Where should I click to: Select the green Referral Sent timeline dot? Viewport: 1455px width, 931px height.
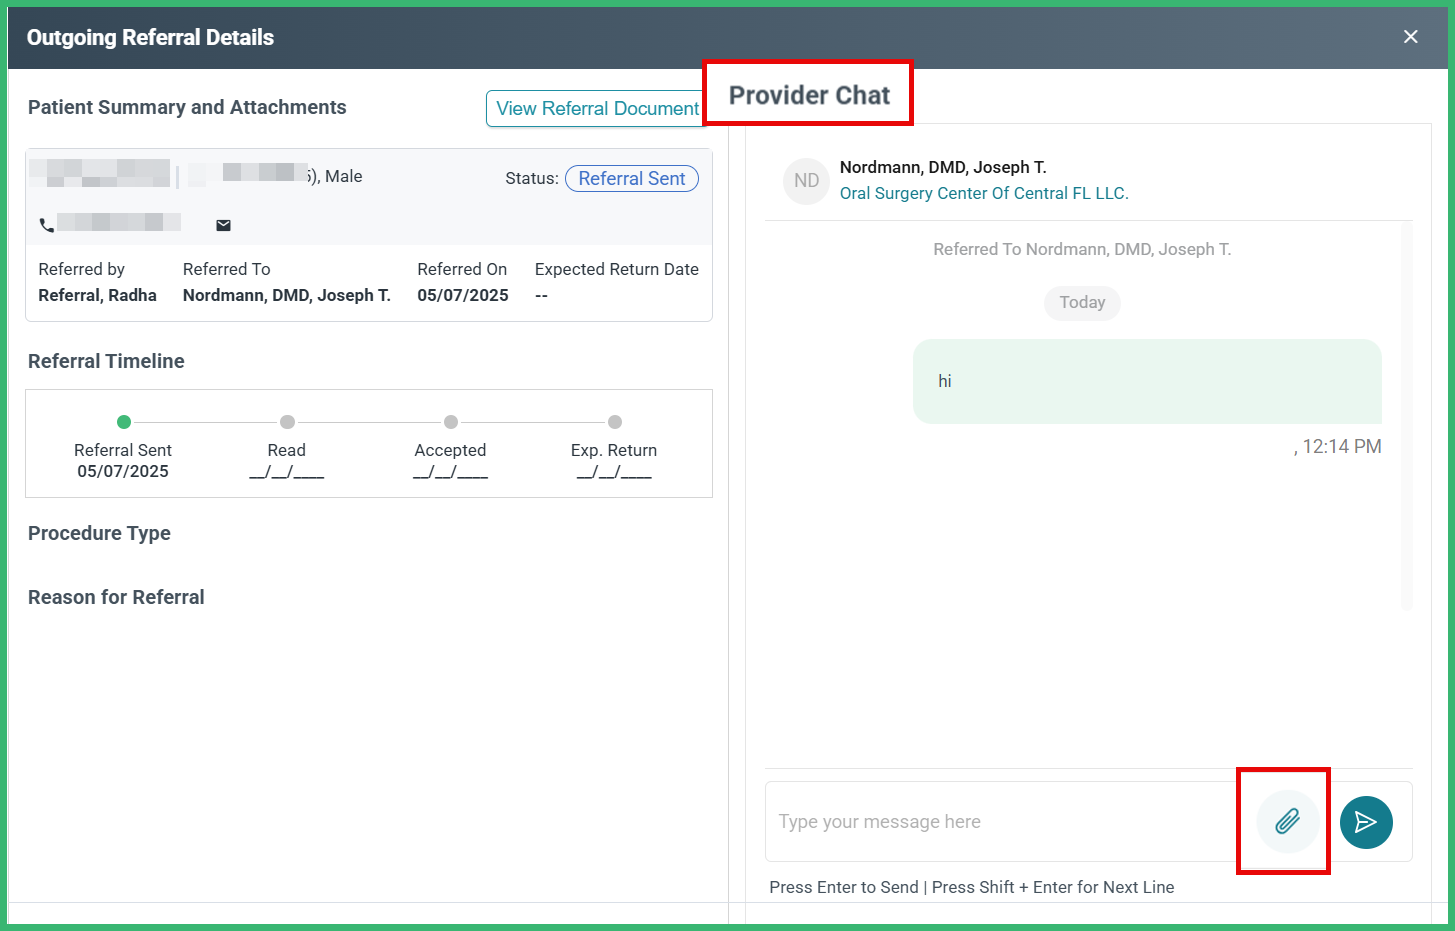[123, 421]
